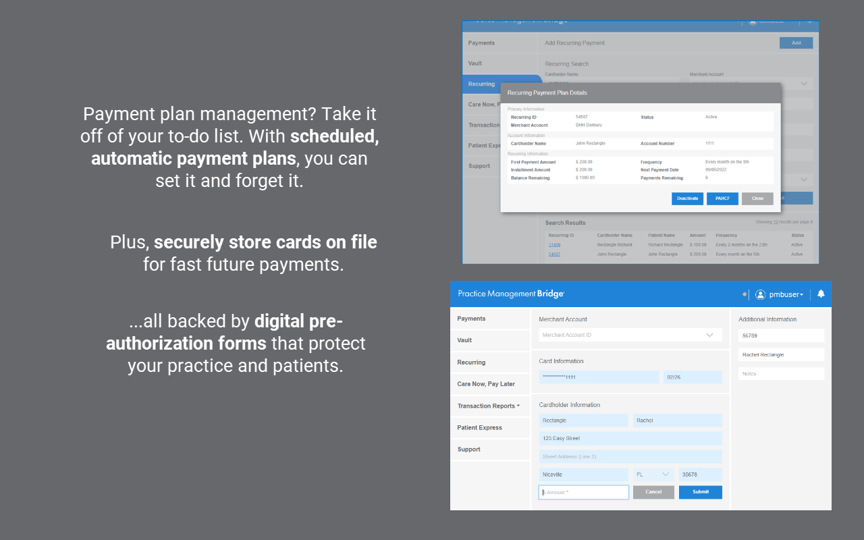864x540 pixels.
Task: Click the Add button for recurring payment
Action: (x=796, y=43)
